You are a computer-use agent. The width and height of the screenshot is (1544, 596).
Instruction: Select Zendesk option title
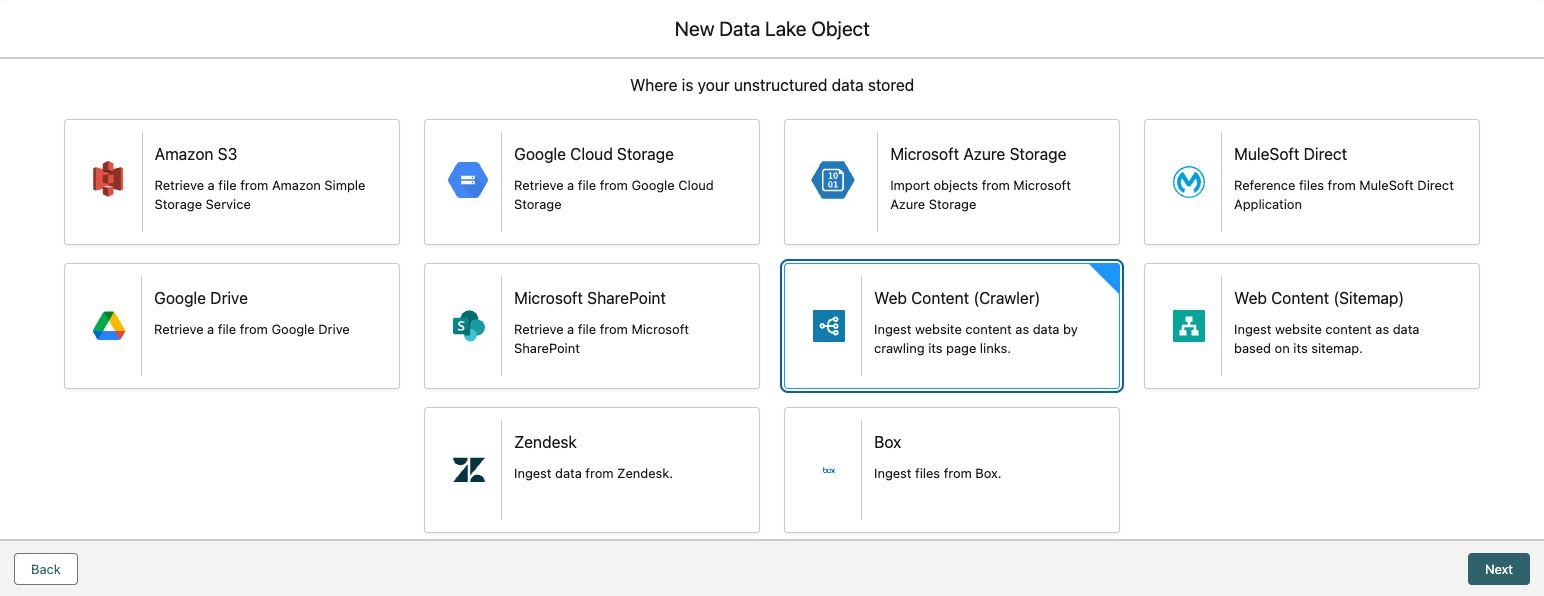click(545, 442)
